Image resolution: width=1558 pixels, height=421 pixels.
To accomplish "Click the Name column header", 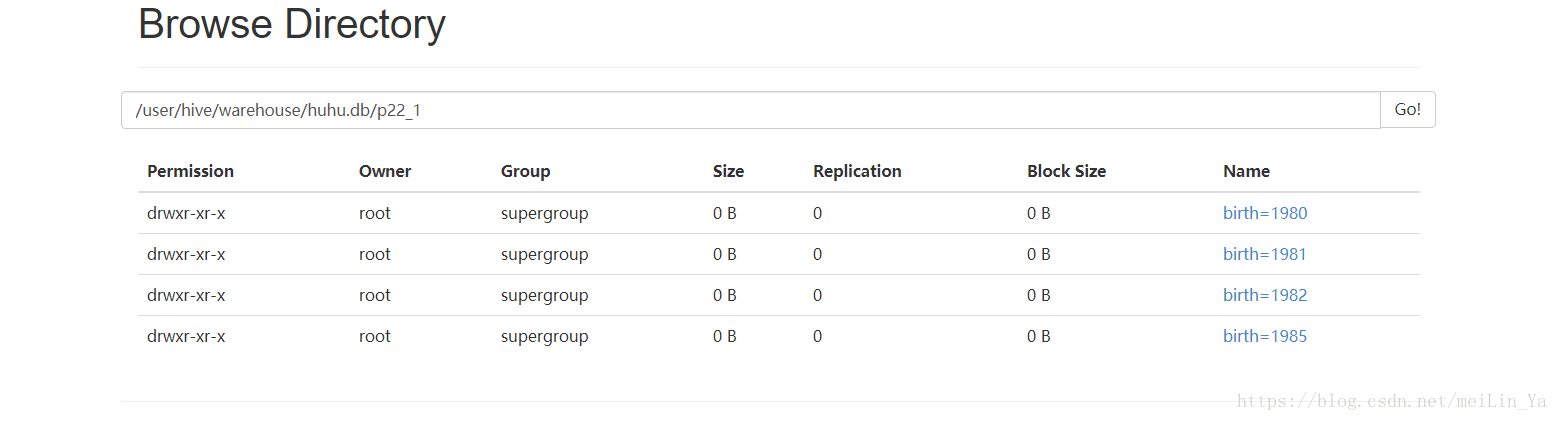I will pyautogui.click(x=1246, y=171).
